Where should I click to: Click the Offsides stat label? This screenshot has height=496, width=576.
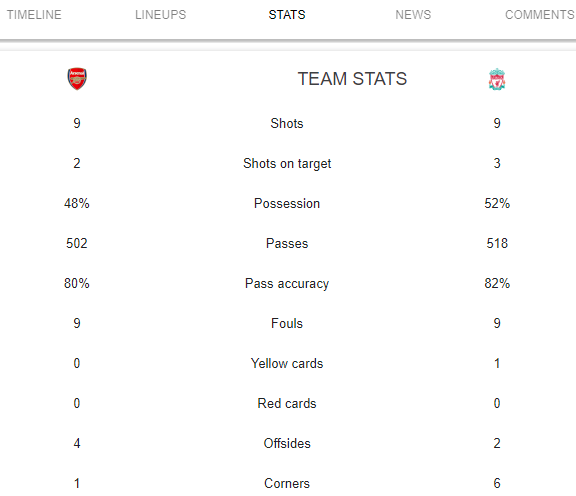(287, 443)
